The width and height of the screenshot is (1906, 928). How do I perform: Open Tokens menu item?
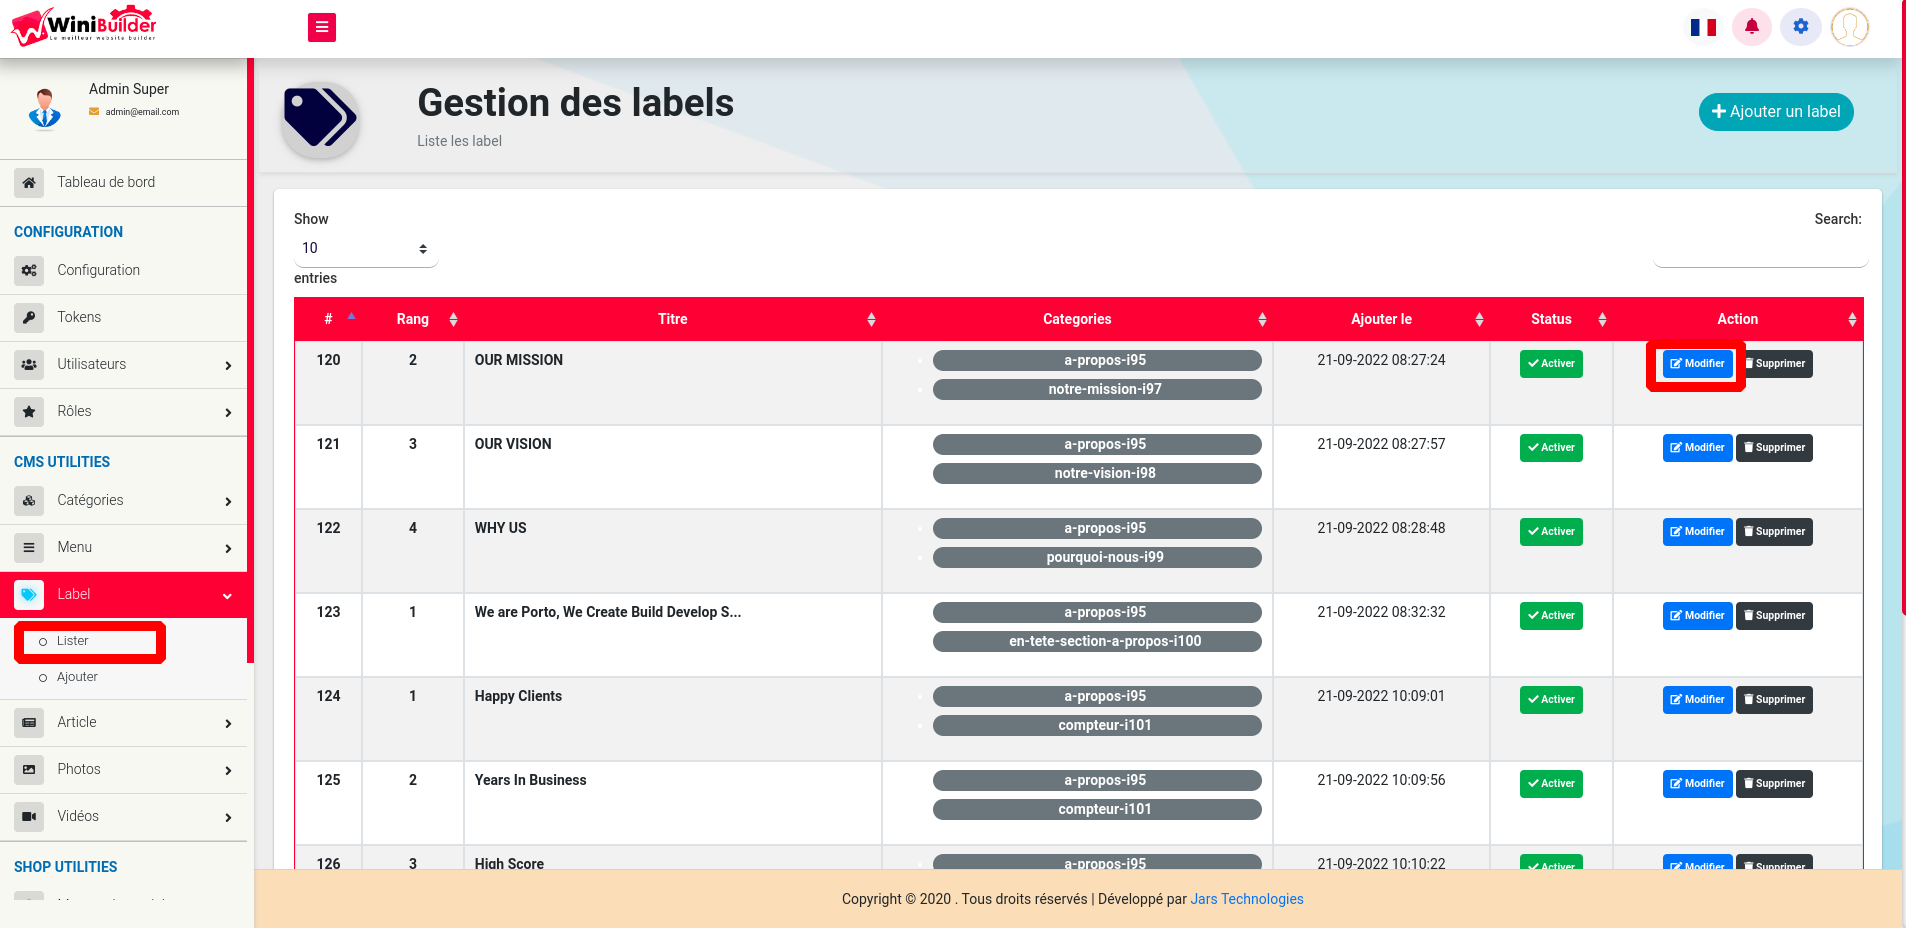click(x=123, y=318)
